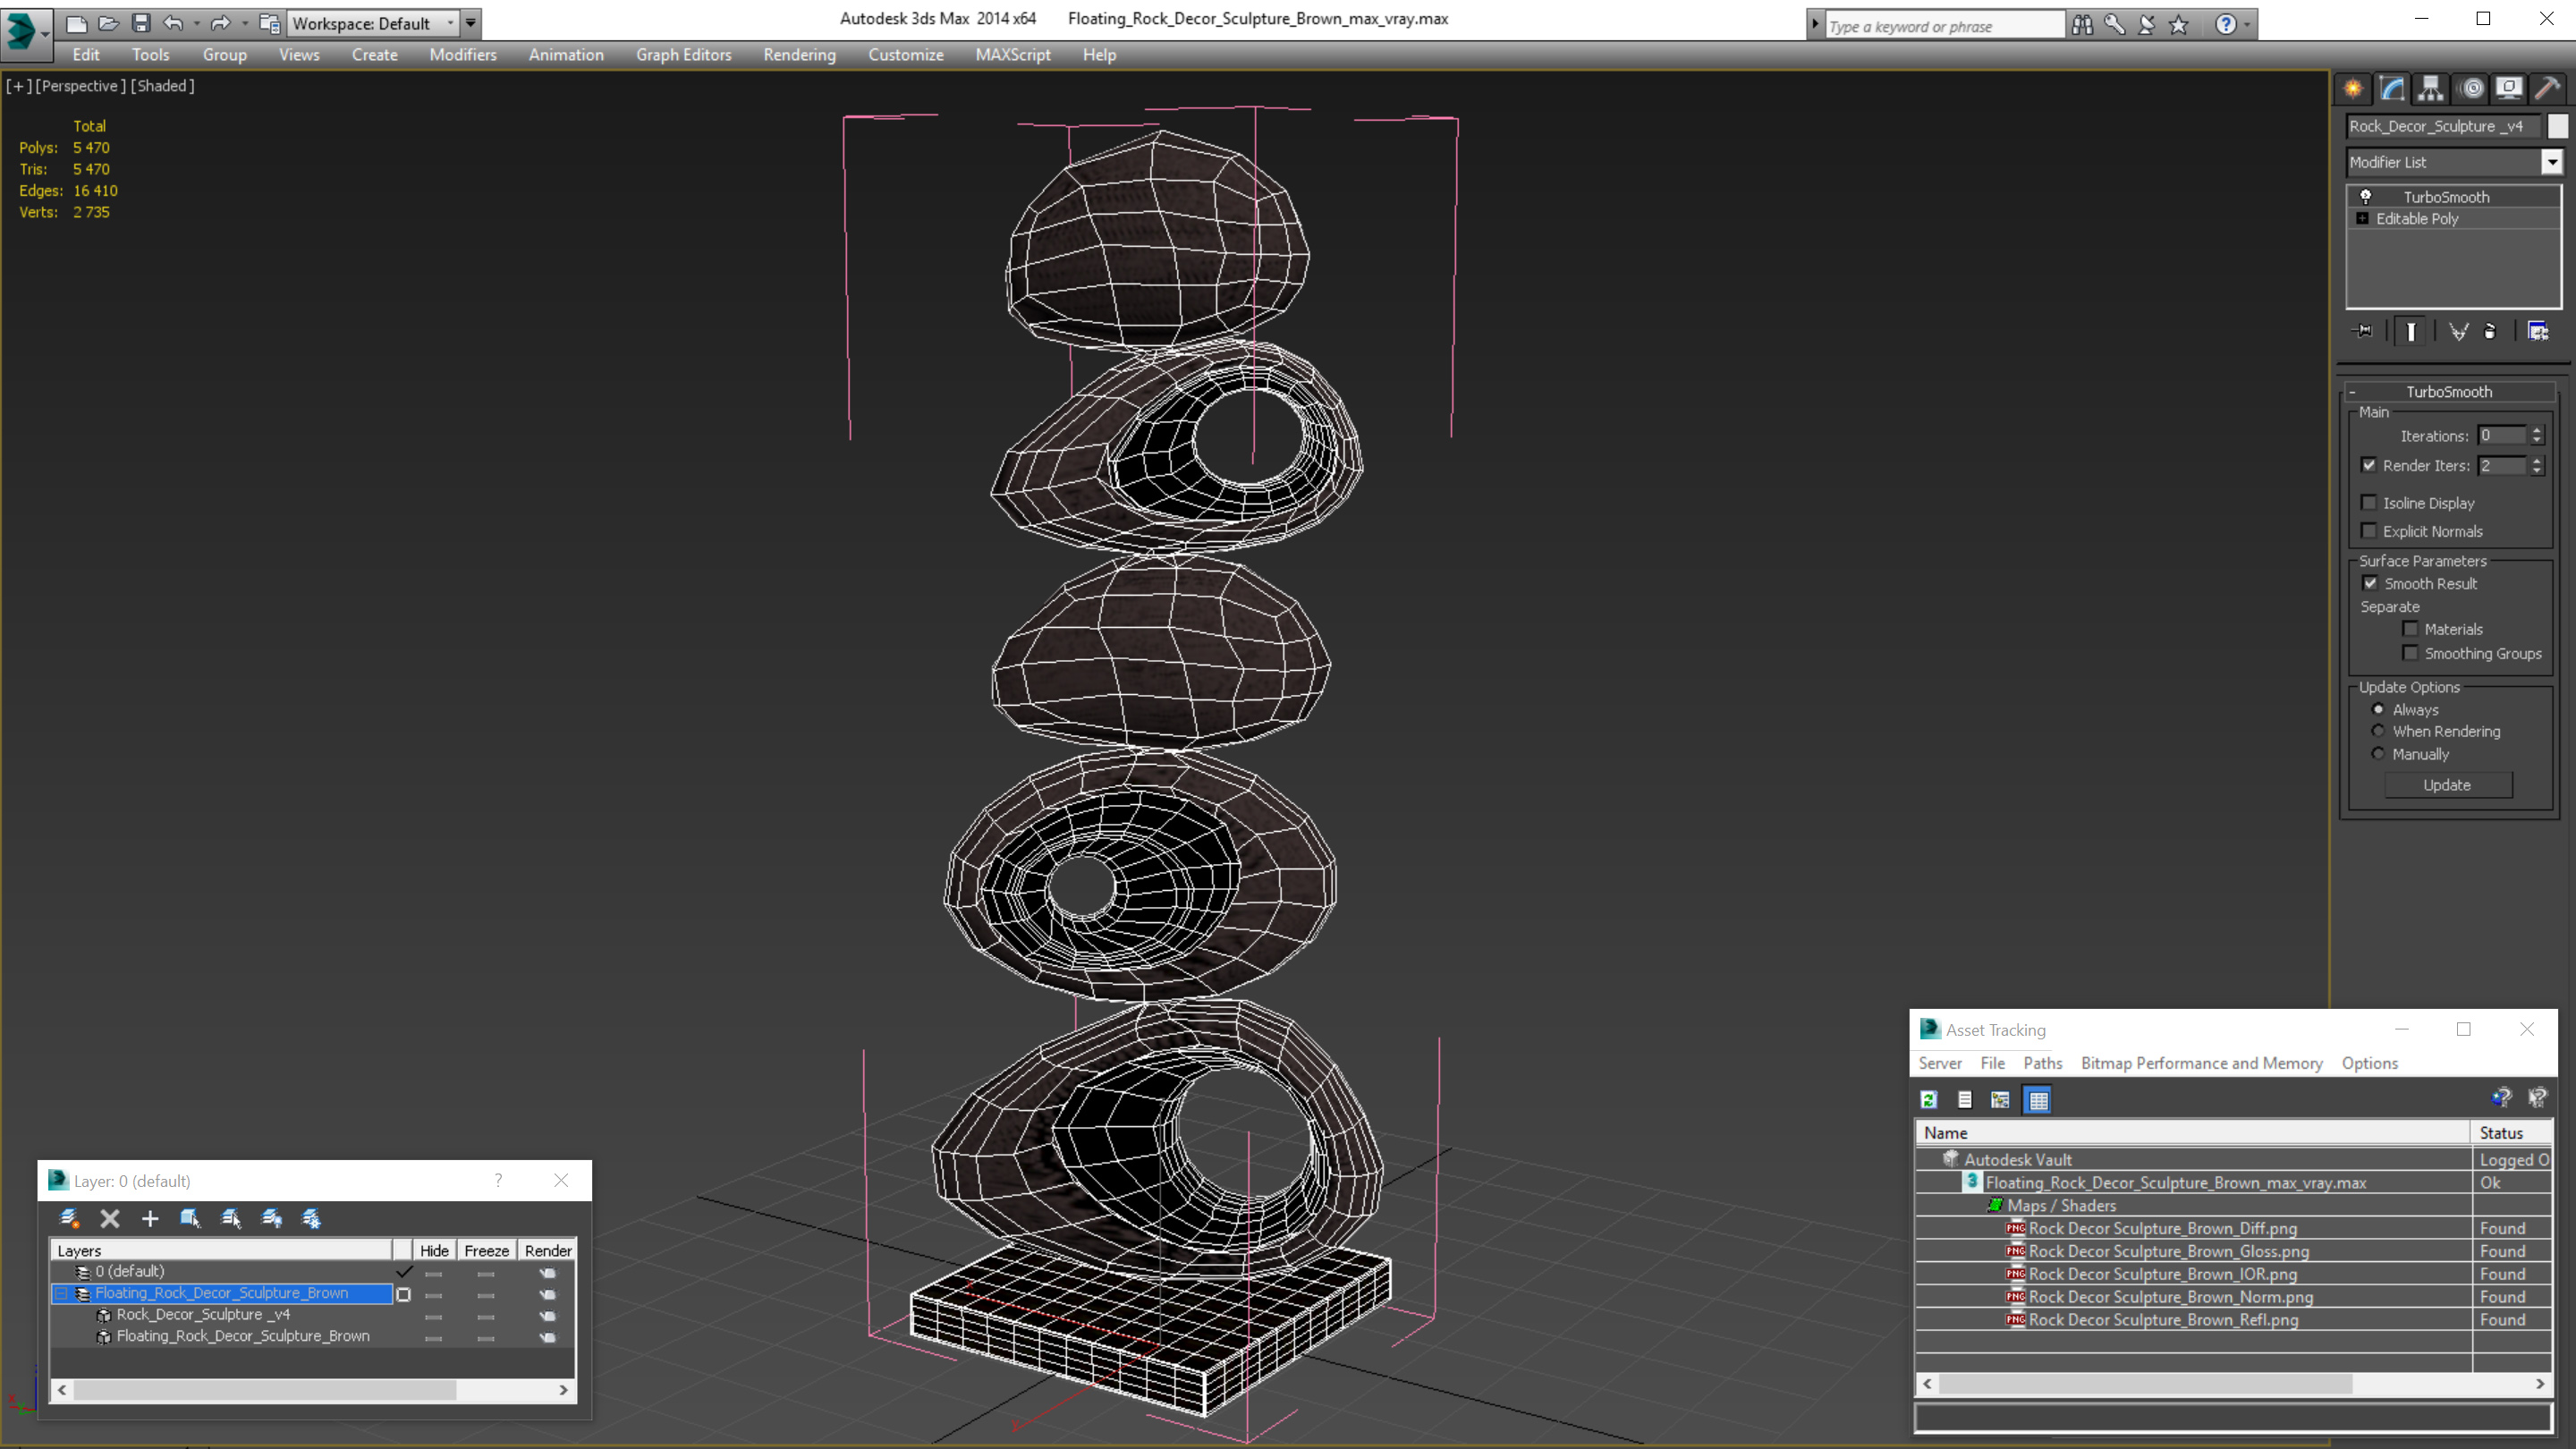The width and height of the screenshot is (2576, 1449).
Task: Increment Render Iters spinner arrows
Action: click(x=2537, y=465)
